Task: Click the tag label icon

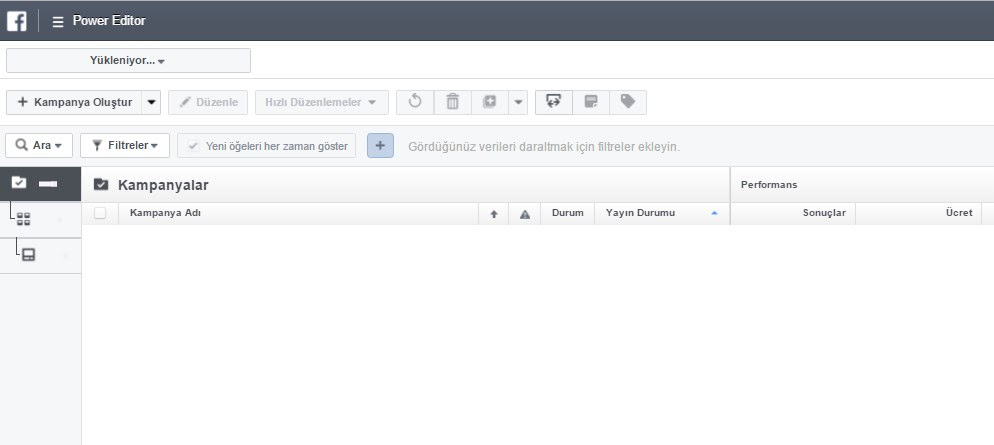Action: tap(628, 102)
